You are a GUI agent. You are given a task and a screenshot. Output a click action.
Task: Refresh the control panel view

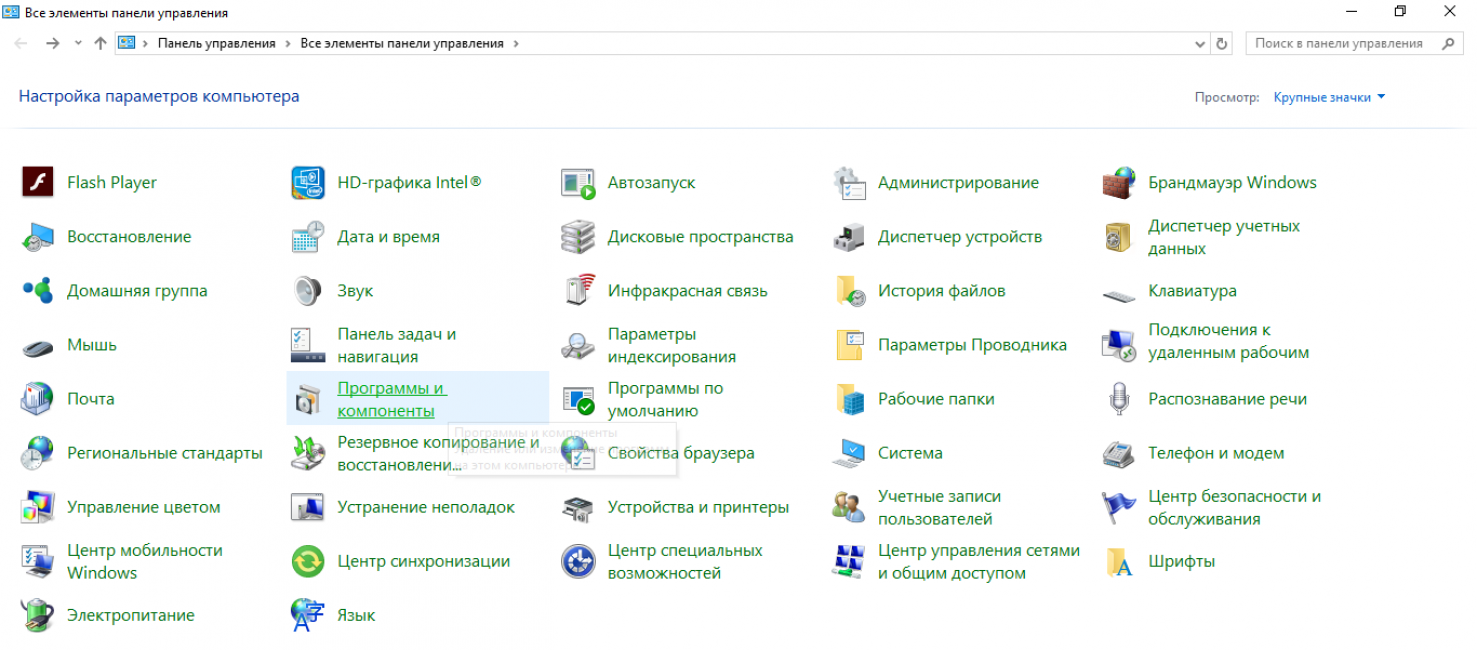coord(1221,44)
